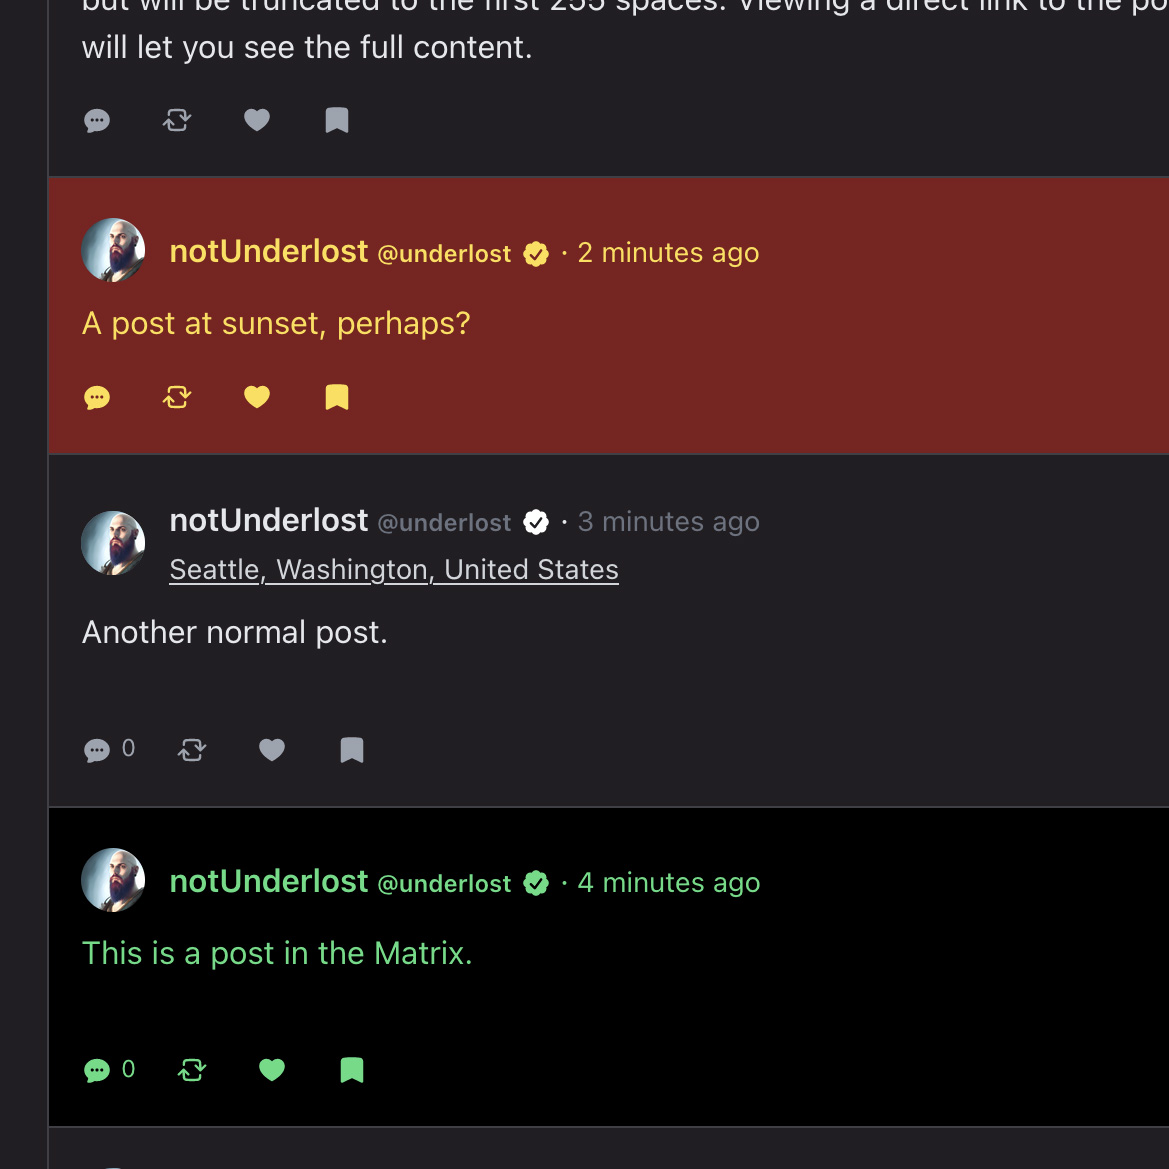Bookmark the Matrix post
This screenshot has height=1169, width=1169.
coord(352,1071)
